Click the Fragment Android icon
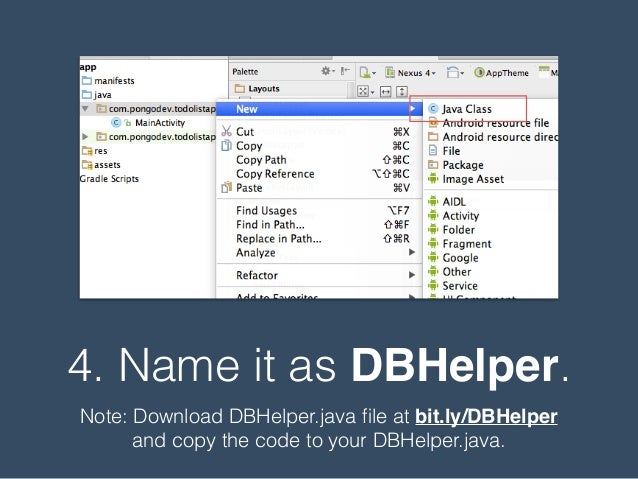This screenshot has height=479, width=638. point(433,243)
